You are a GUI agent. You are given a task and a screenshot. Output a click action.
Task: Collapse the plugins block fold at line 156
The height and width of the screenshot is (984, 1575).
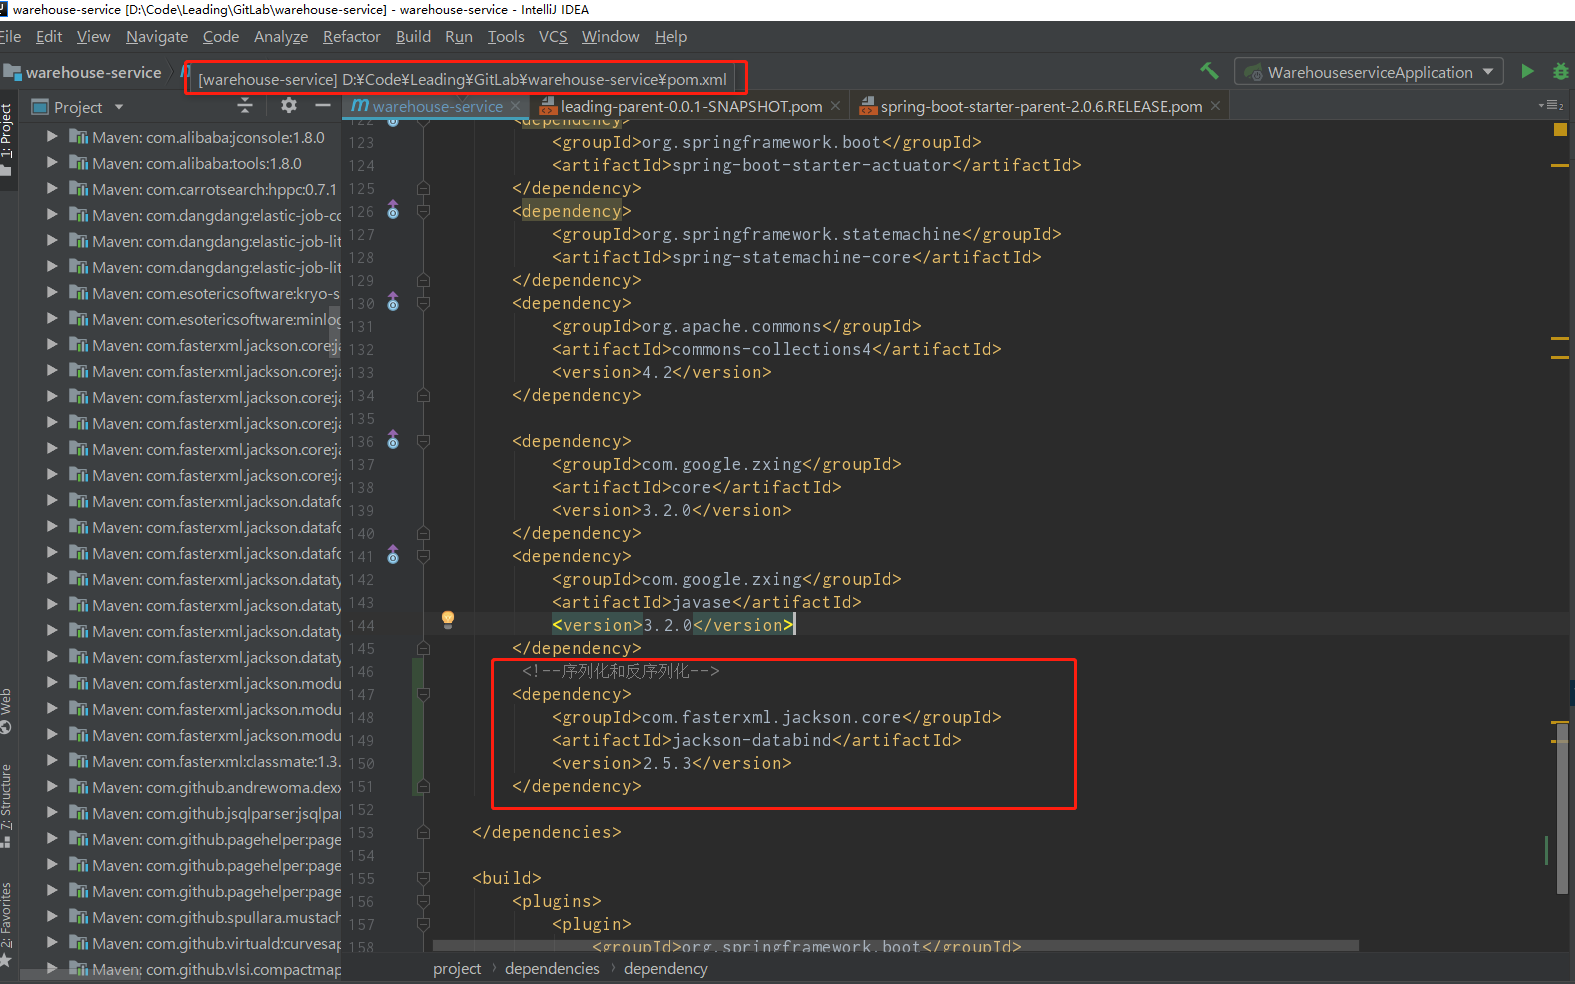[x=423, y=901]
